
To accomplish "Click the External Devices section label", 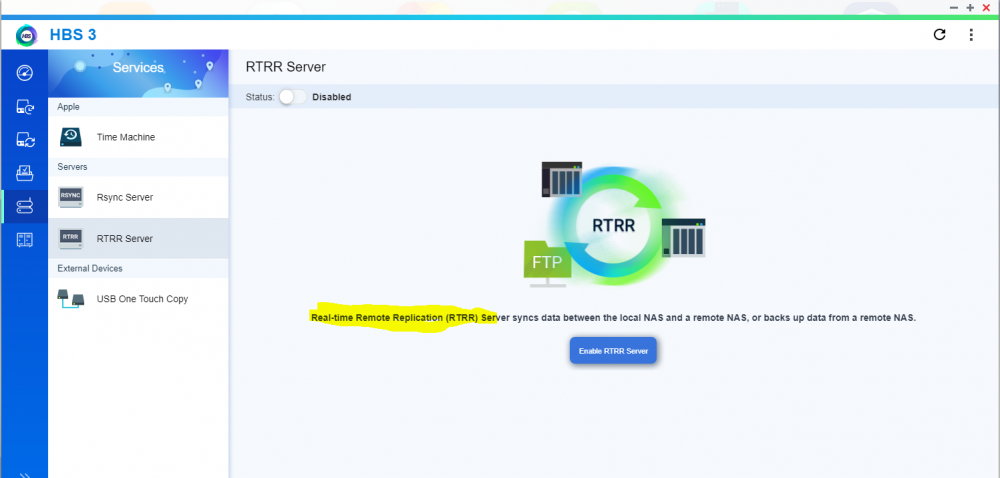I will 90,268.
